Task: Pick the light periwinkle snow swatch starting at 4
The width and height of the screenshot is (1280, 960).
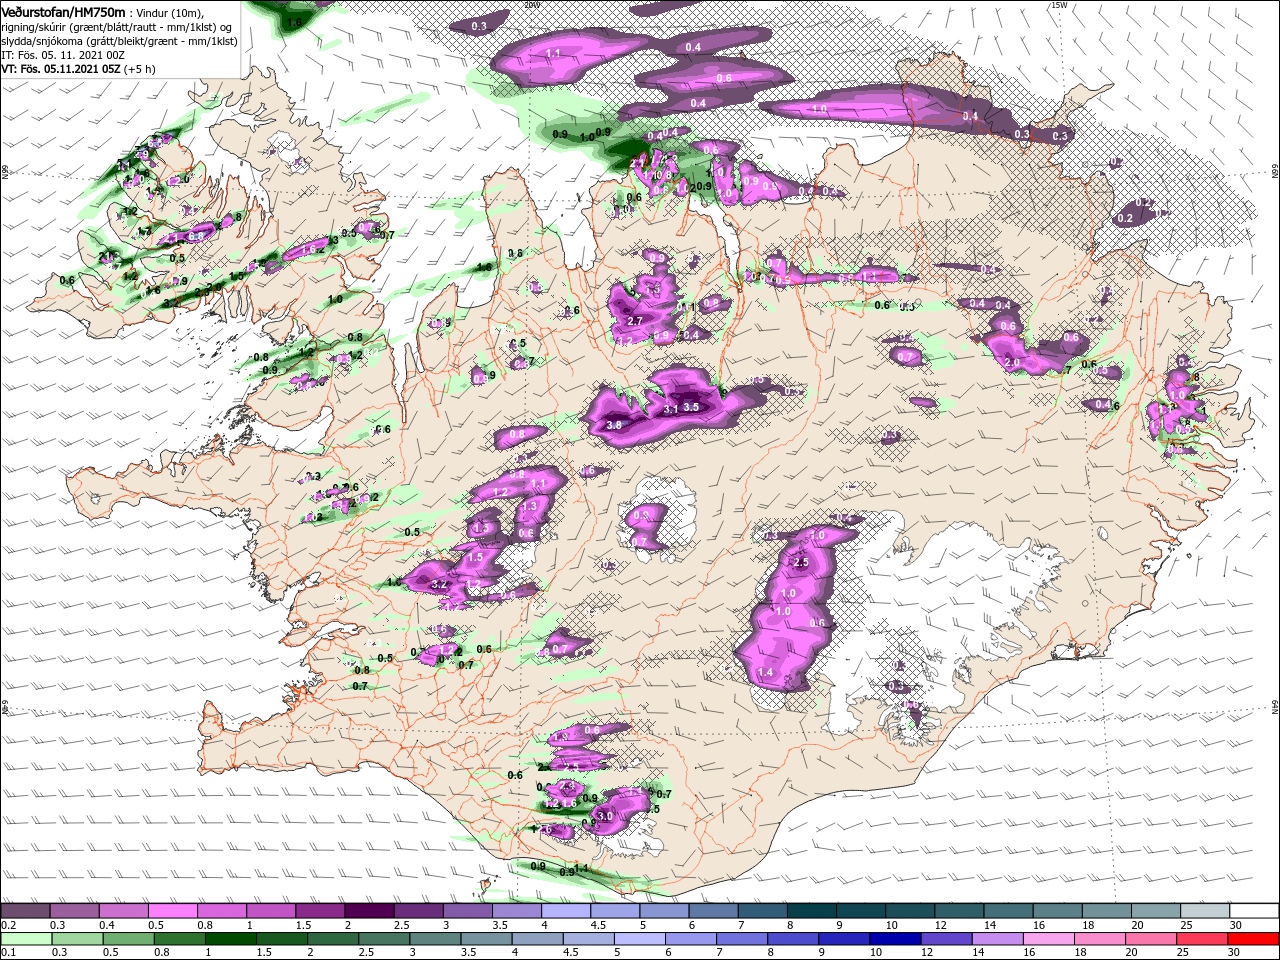Action: 566,912
